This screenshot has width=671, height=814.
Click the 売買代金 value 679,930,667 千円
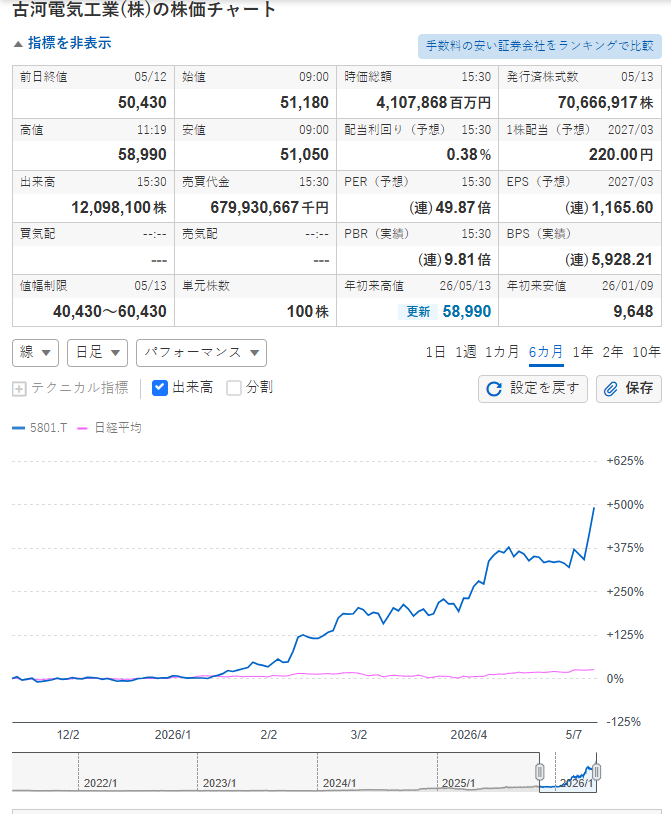click(269, 208)
